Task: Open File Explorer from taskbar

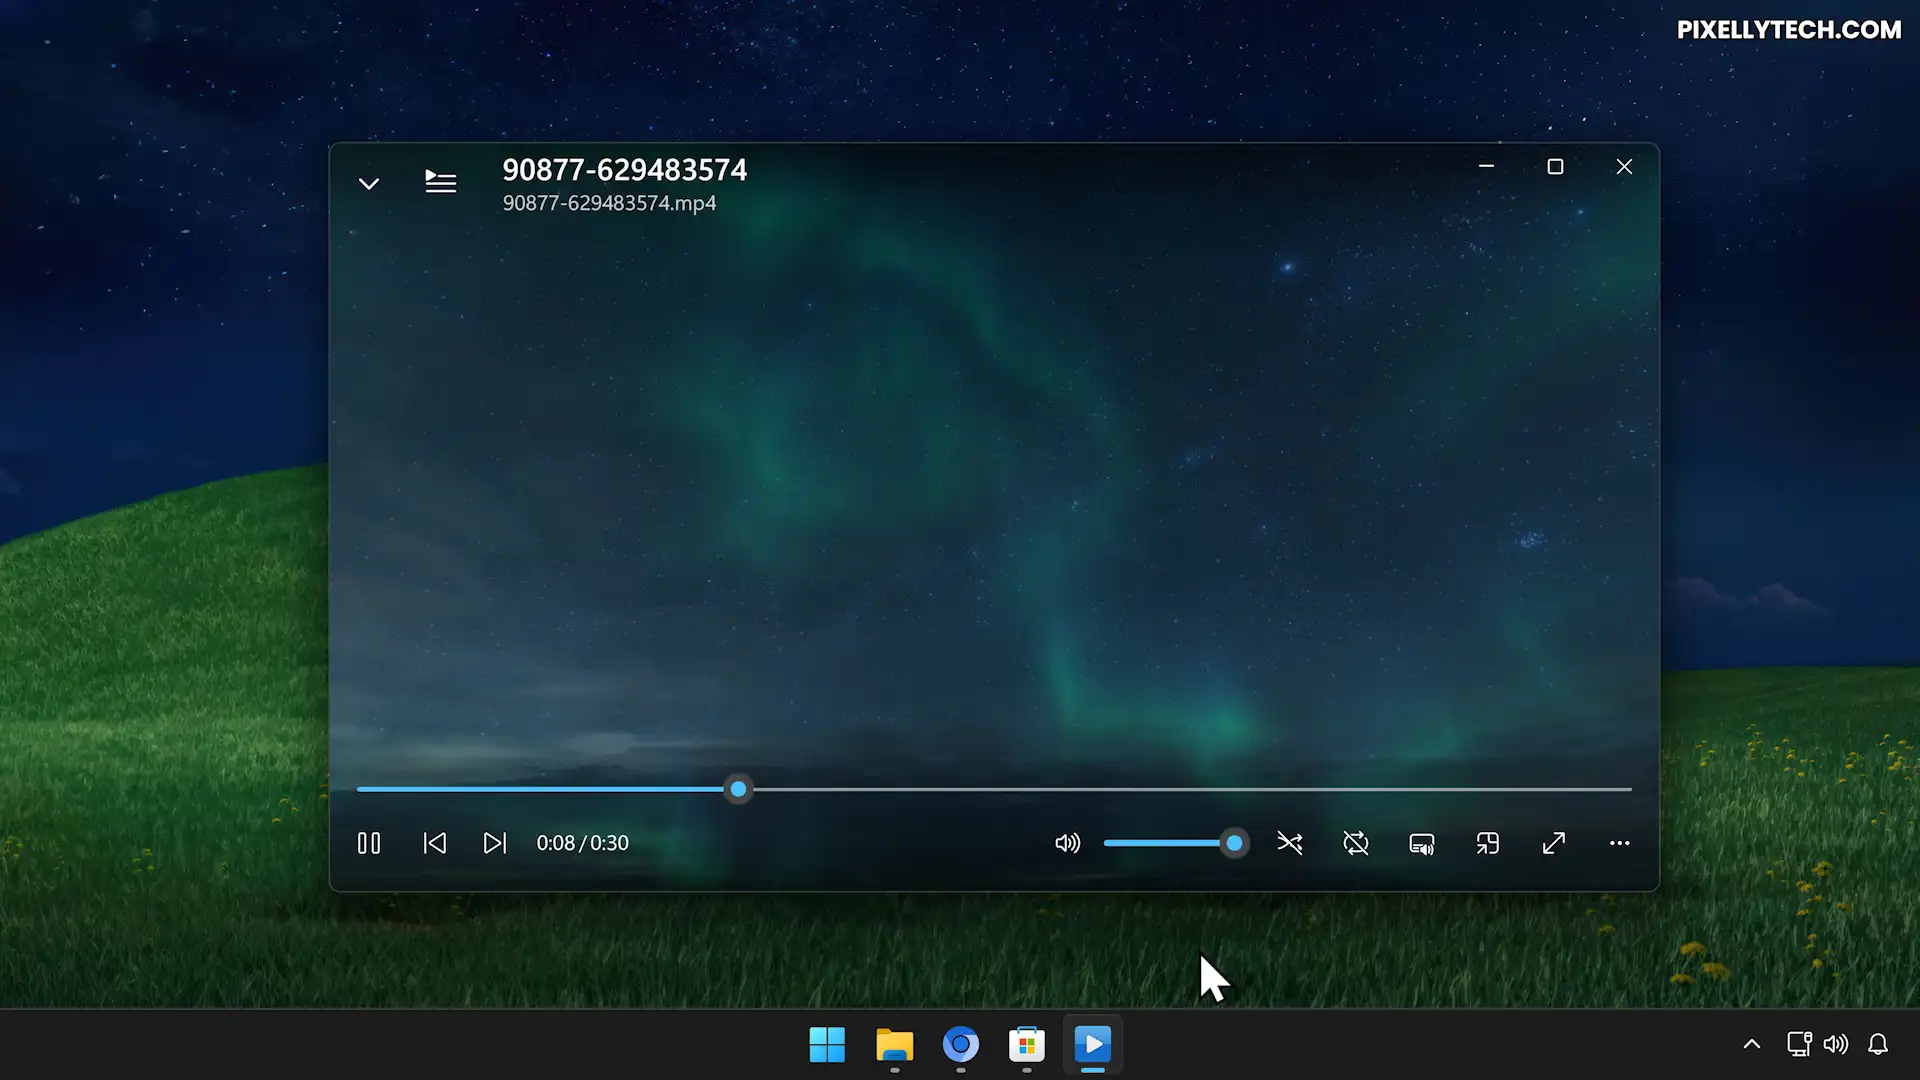Action: [x=894, y=1045]
